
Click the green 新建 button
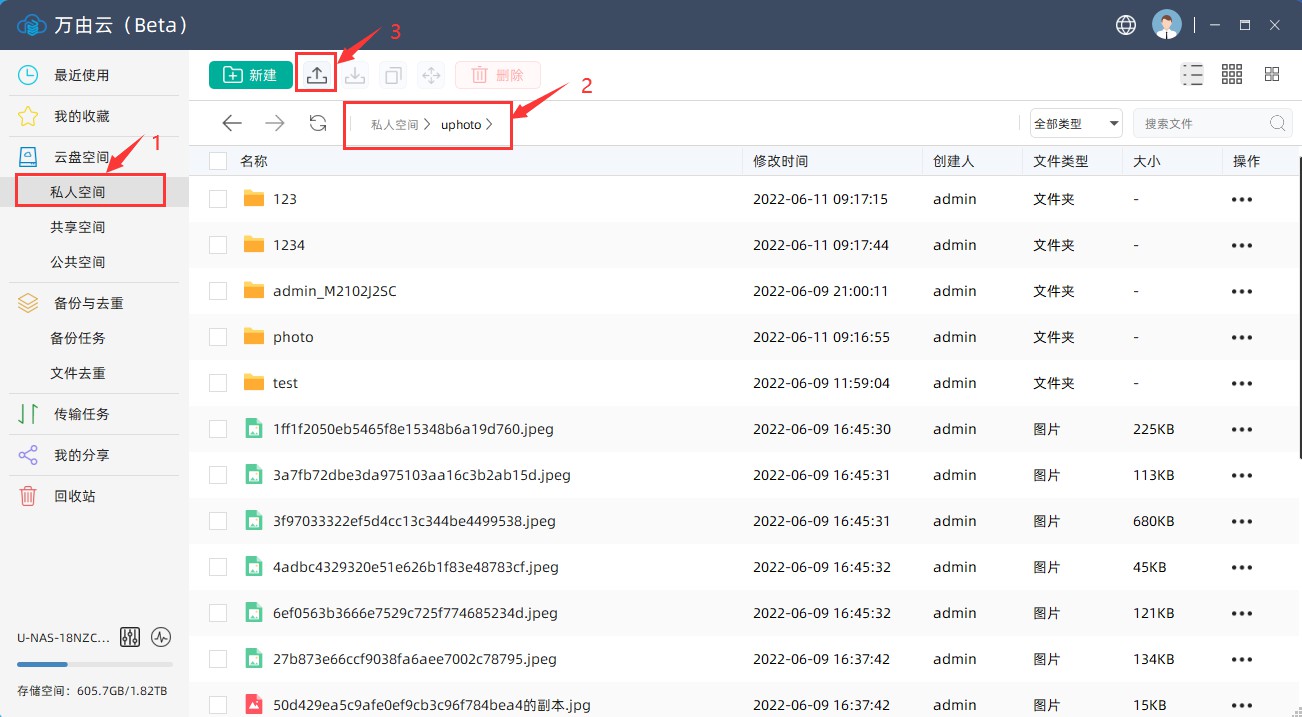tap(250, 75)
